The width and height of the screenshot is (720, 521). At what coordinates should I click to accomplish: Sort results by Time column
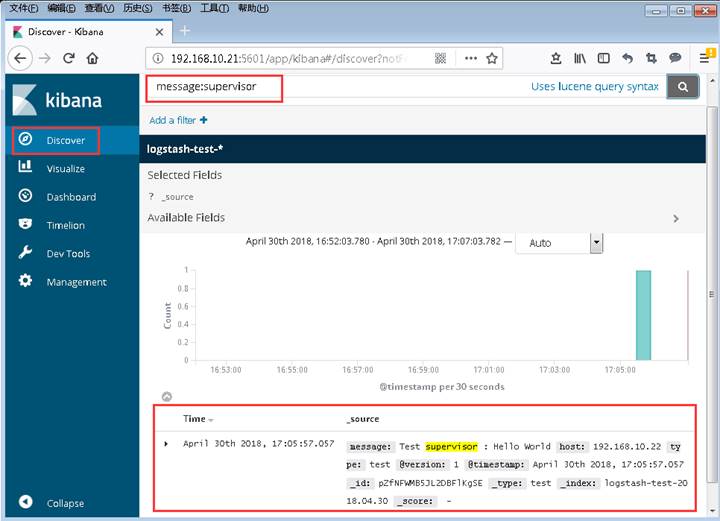pos(198,419)
